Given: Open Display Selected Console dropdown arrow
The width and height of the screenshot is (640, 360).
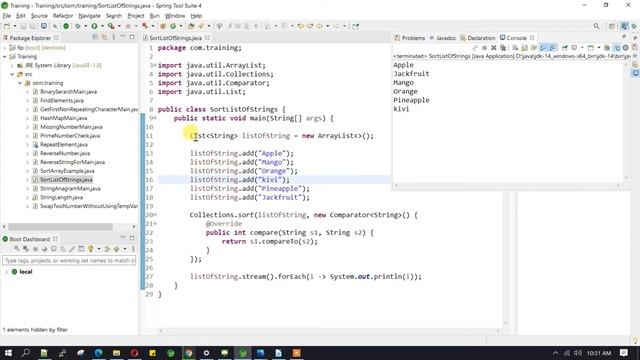Looking at the screenshot, I should click(582, 48).
